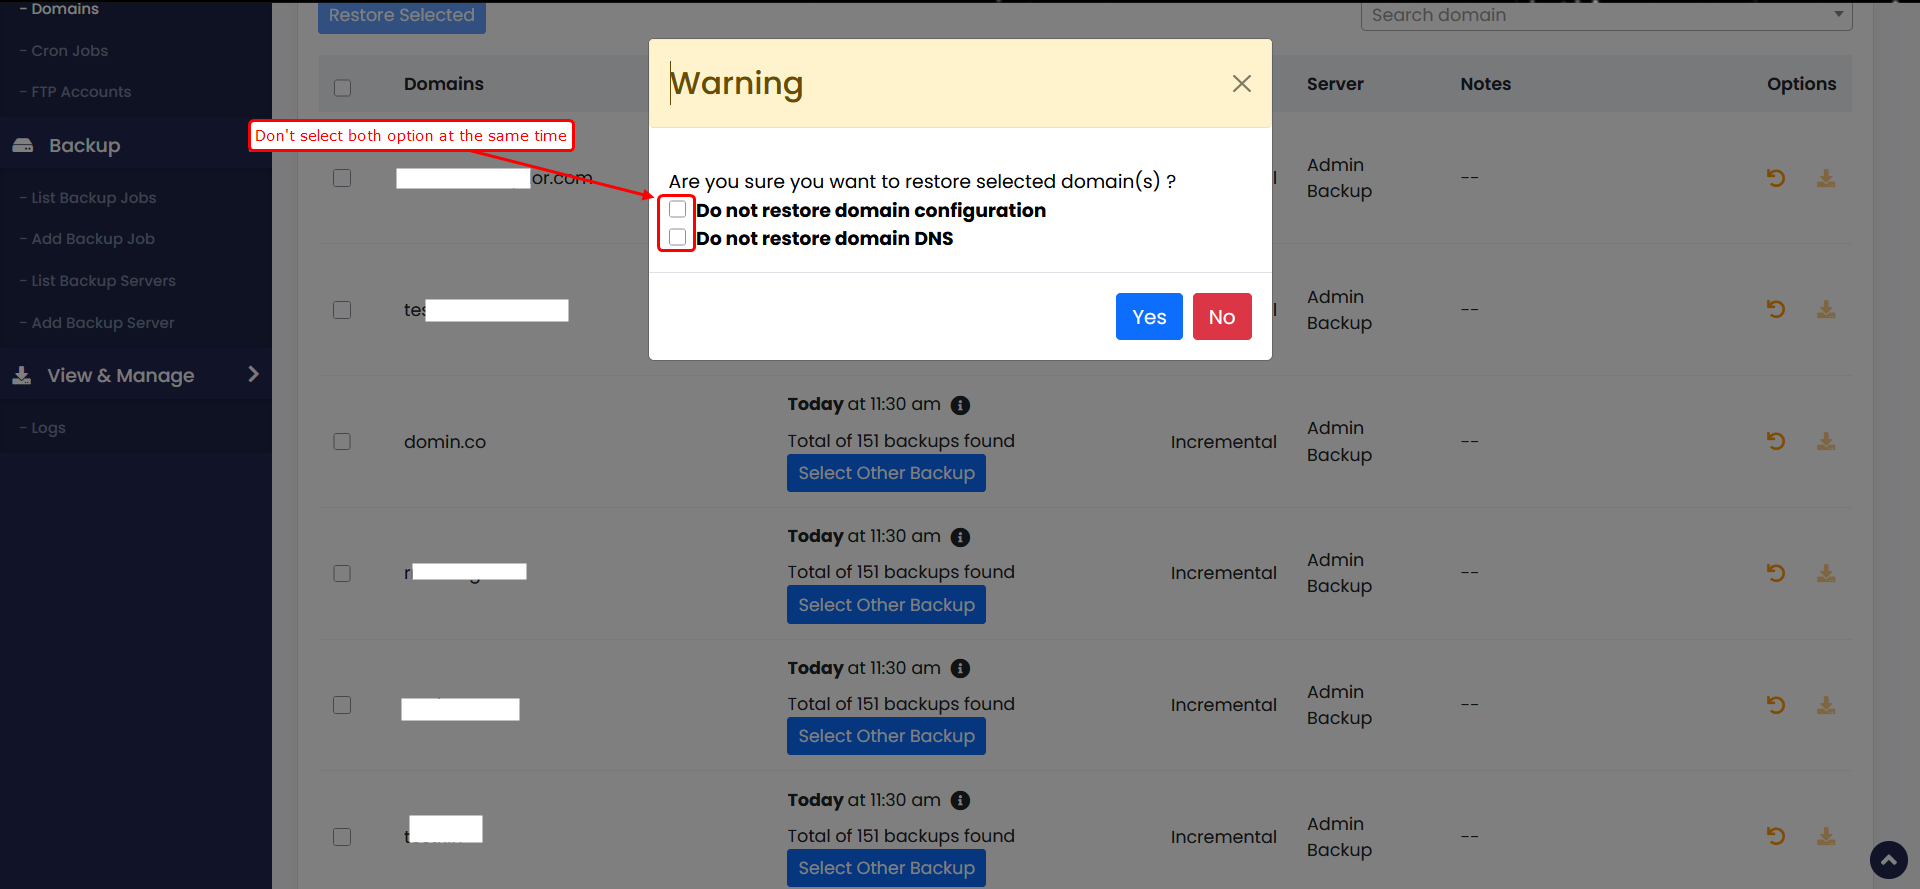Click restore icon for domin.co row
Screen dimensions: 1920x889
1775,441
